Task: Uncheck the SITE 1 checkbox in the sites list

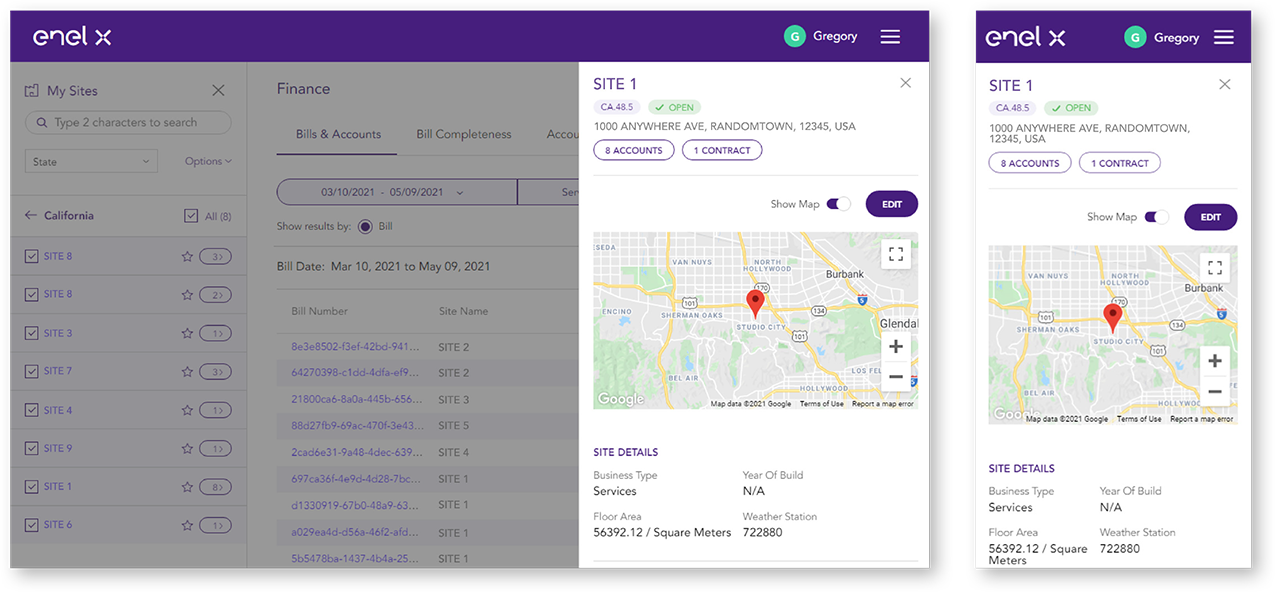Action: point(31,487)
